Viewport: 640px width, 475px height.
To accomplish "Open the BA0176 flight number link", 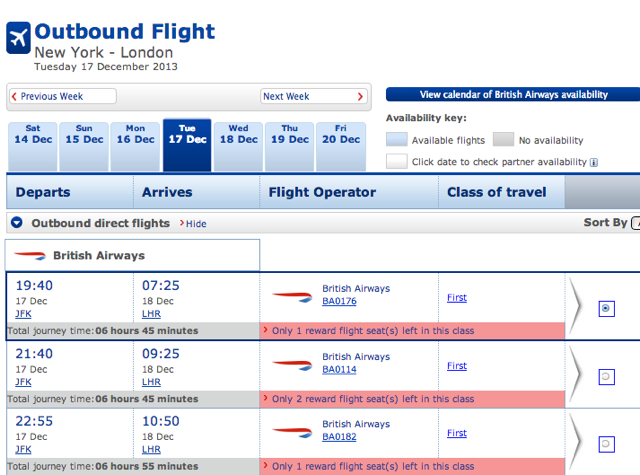I will coord(339,301).
